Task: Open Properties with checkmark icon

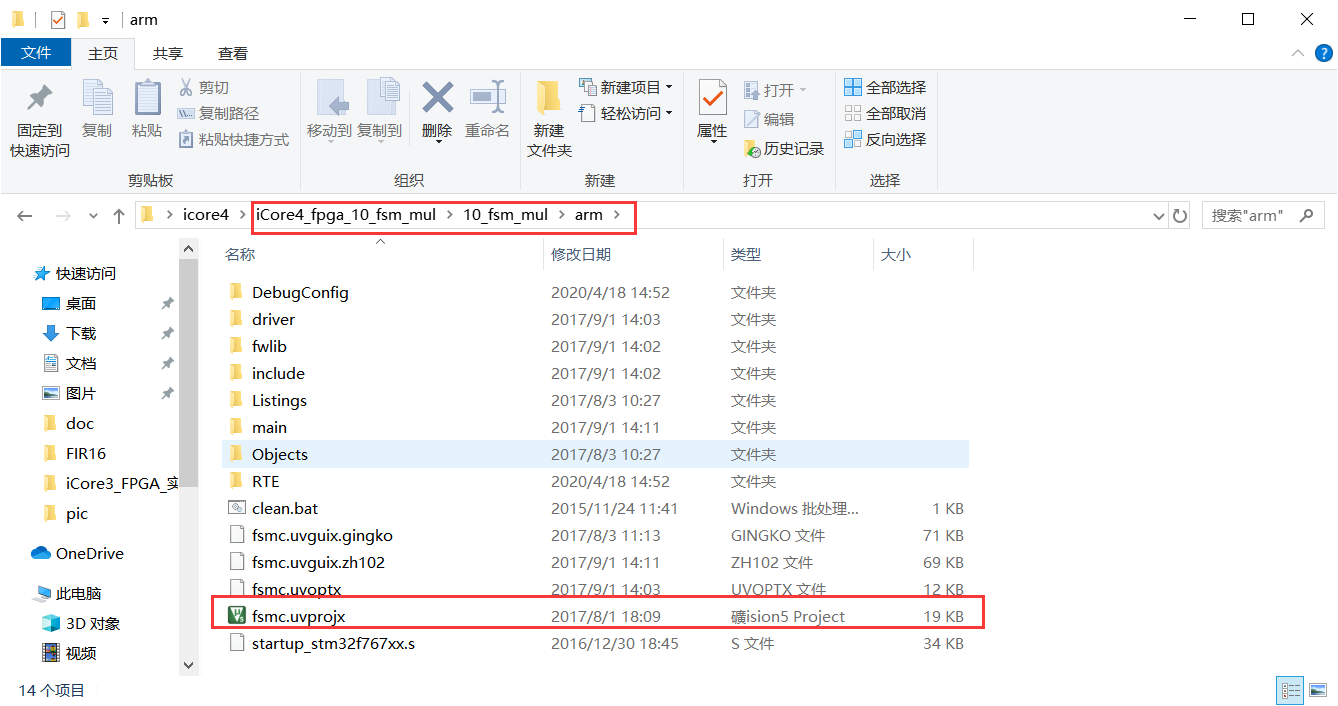Action: 712,100
